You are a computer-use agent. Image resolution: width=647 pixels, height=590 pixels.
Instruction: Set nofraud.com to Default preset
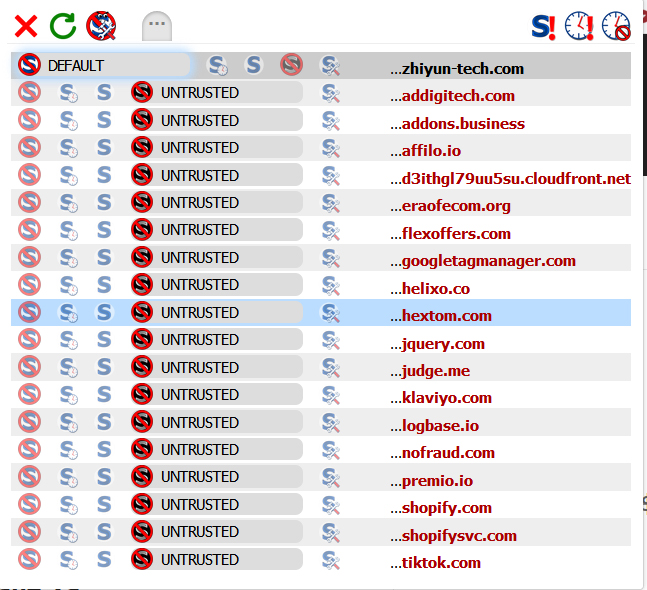click(29, 449)
